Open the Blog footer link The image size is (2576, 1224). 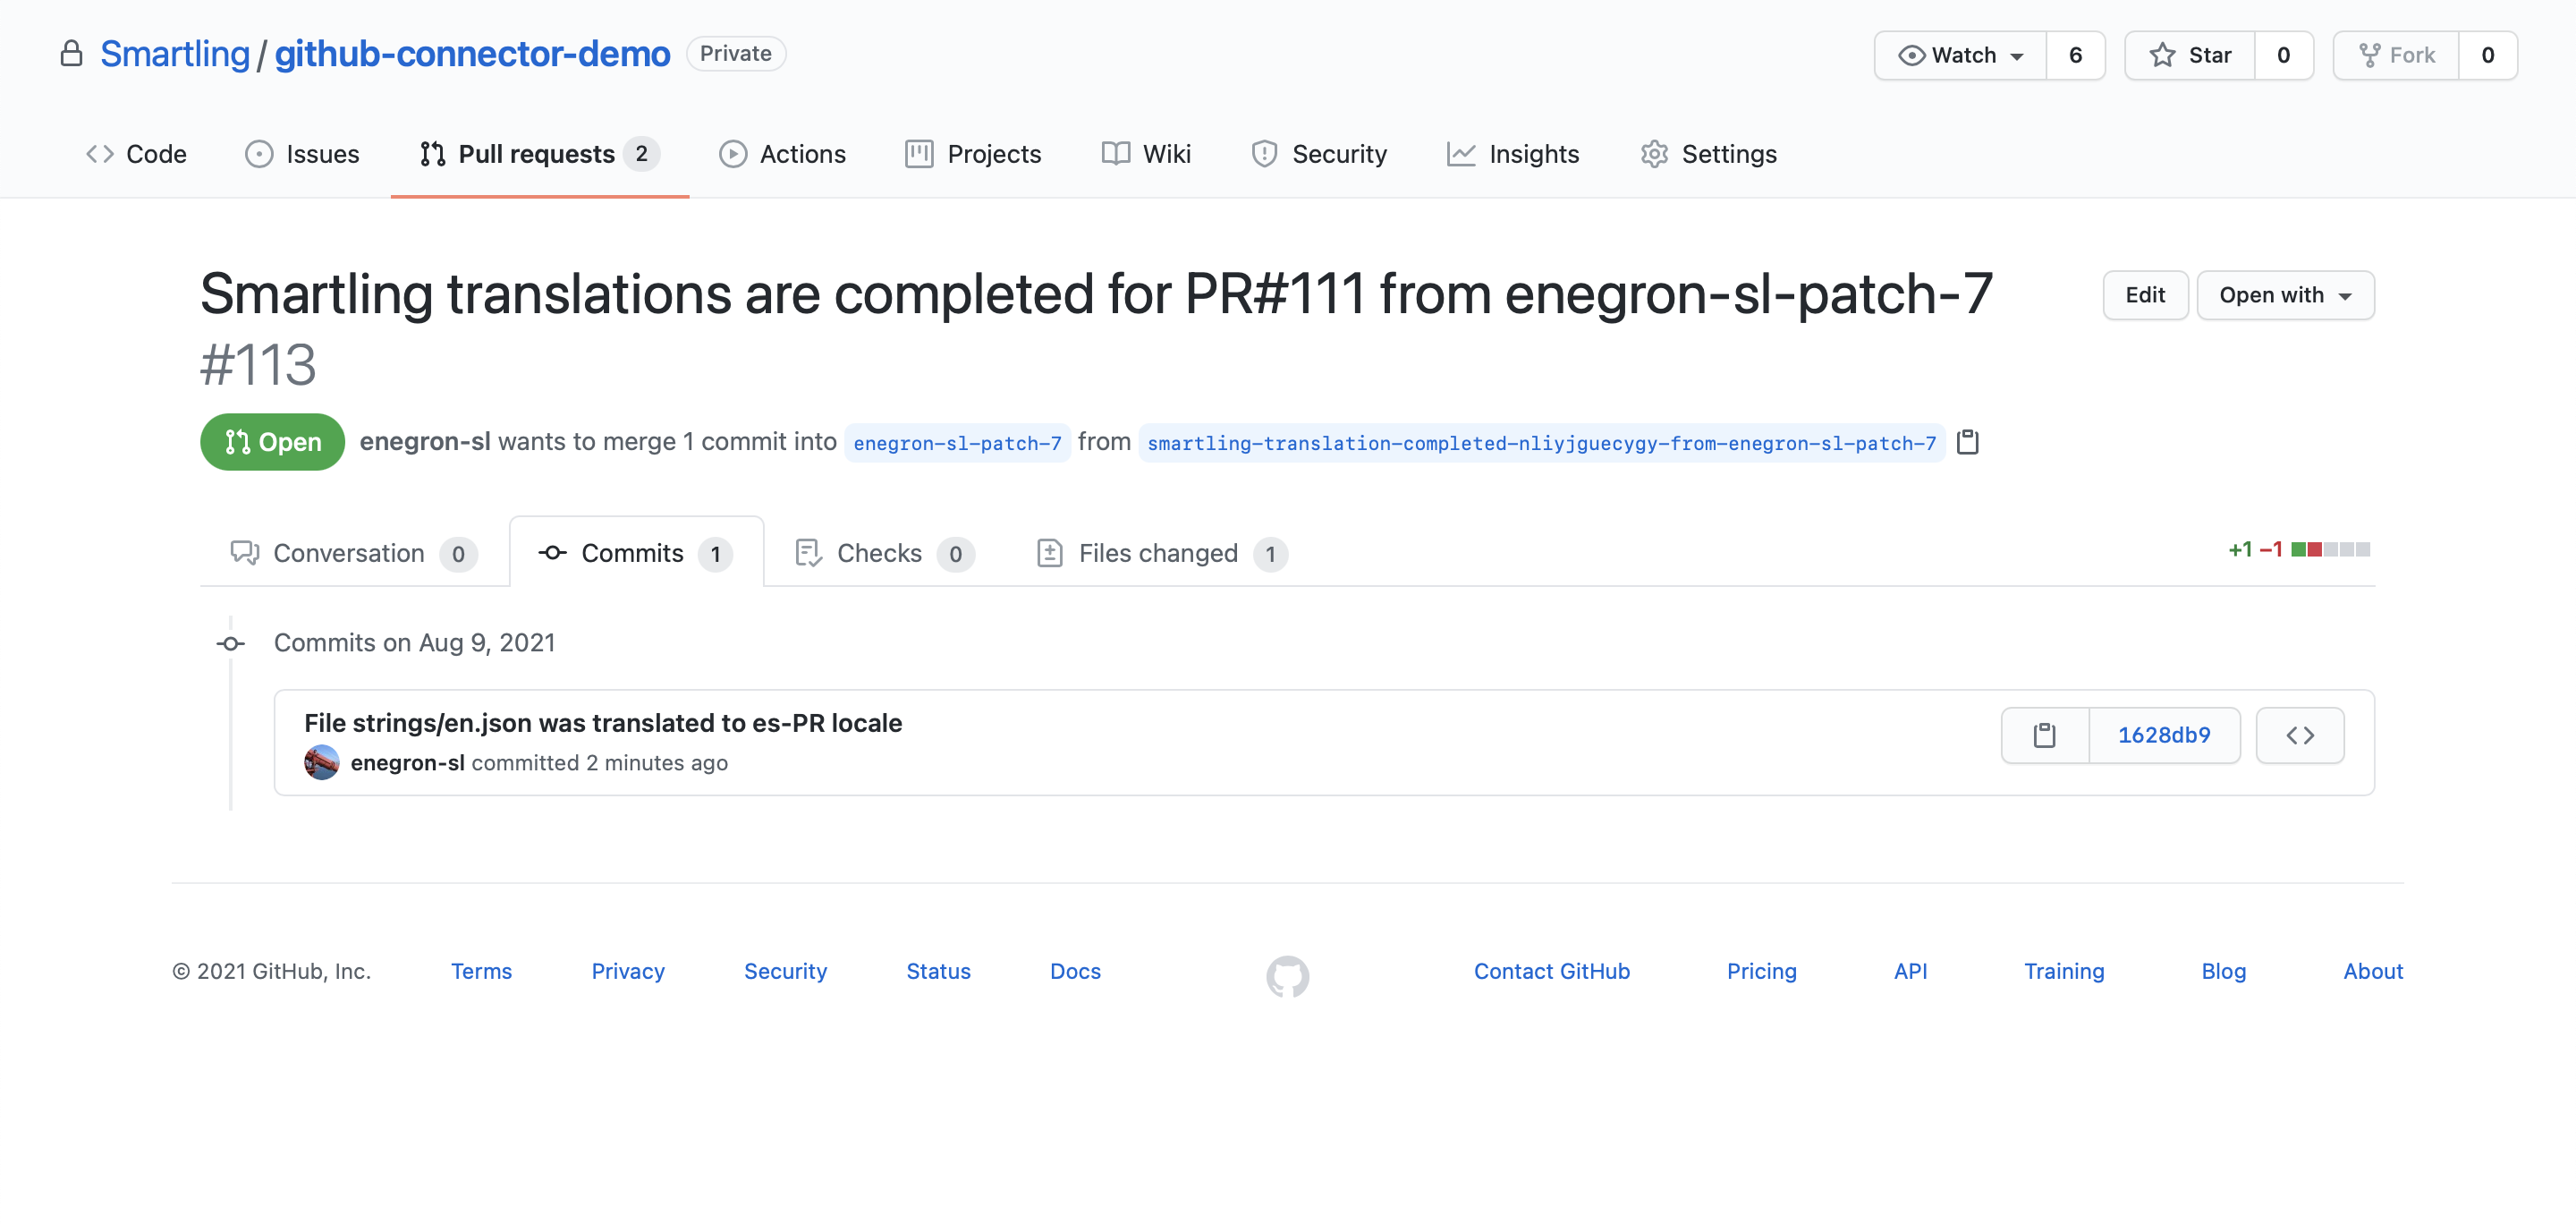click(2223, 971)
